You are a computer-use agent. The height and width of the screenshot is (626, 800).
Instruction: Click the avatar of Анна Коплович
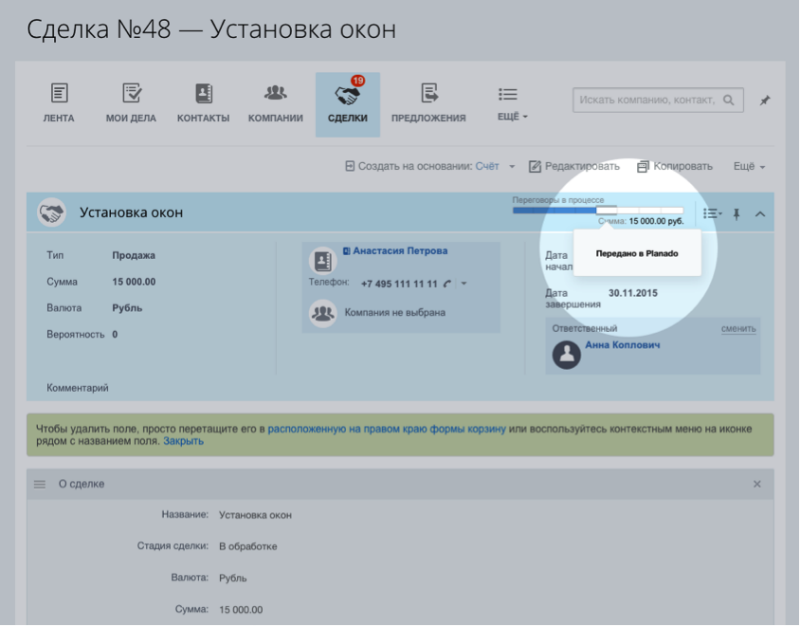[x=566, y=355]
